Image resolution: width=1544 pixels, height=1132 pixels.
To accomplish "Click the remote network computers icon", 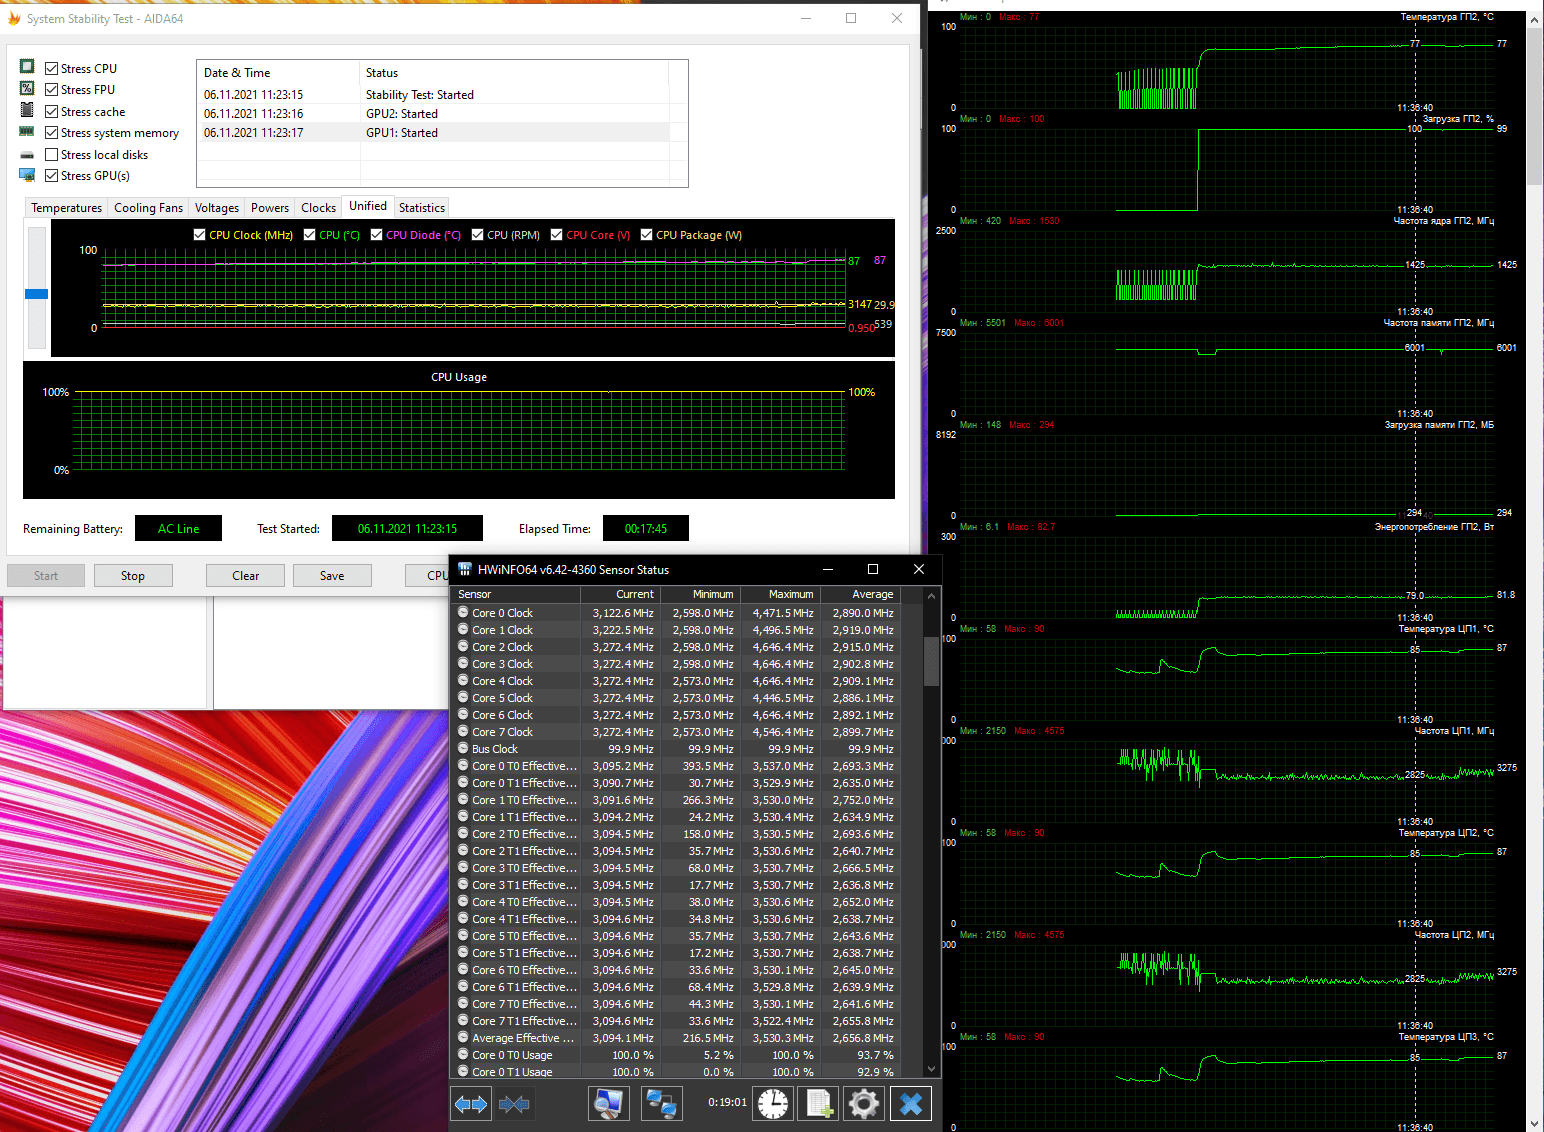I will (661, 1104).
